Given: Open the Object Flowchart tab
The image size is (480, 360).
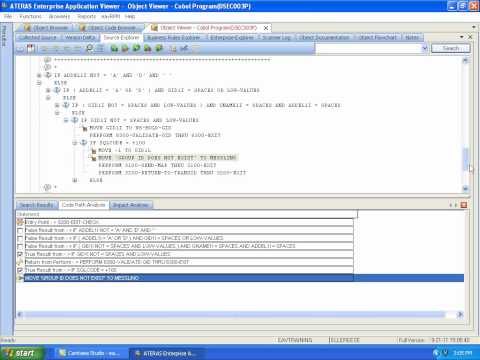Looking at the screenshot, I should click(377, 38).
